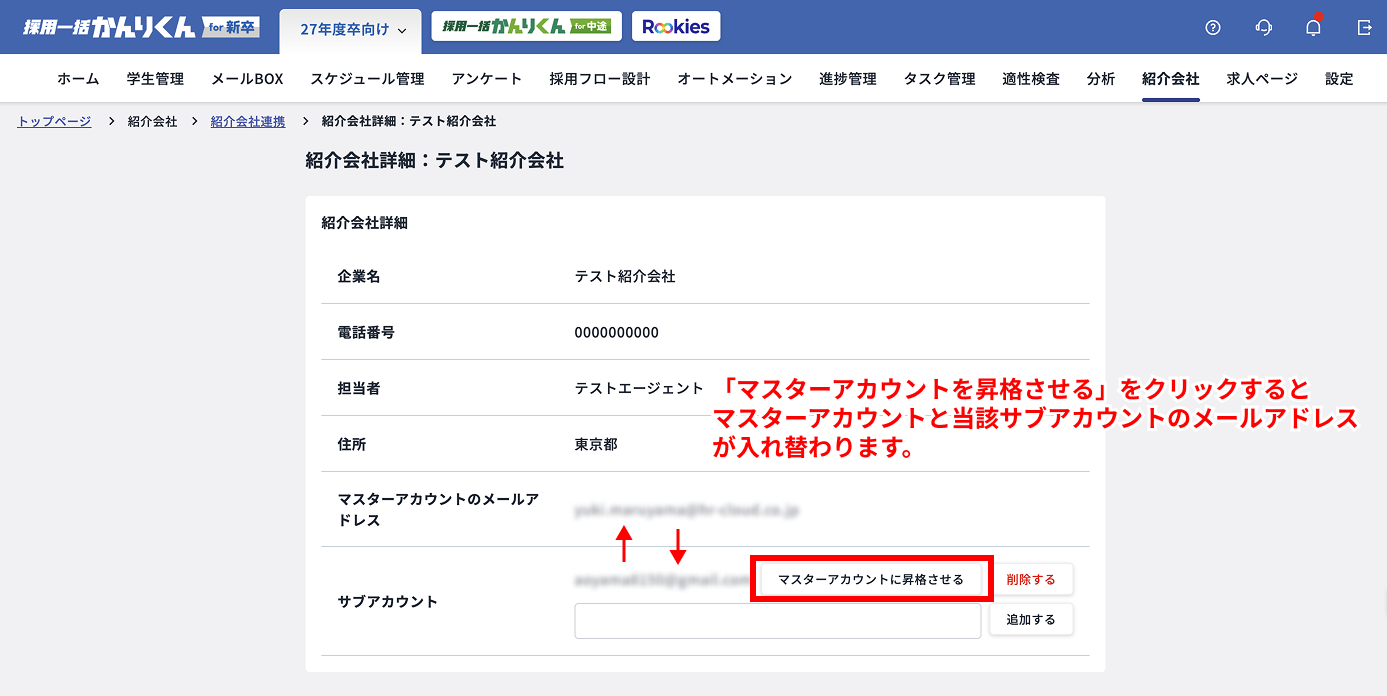
Task: Switch to かんりくん for 中途 product
Action: [x=526, y=27]
